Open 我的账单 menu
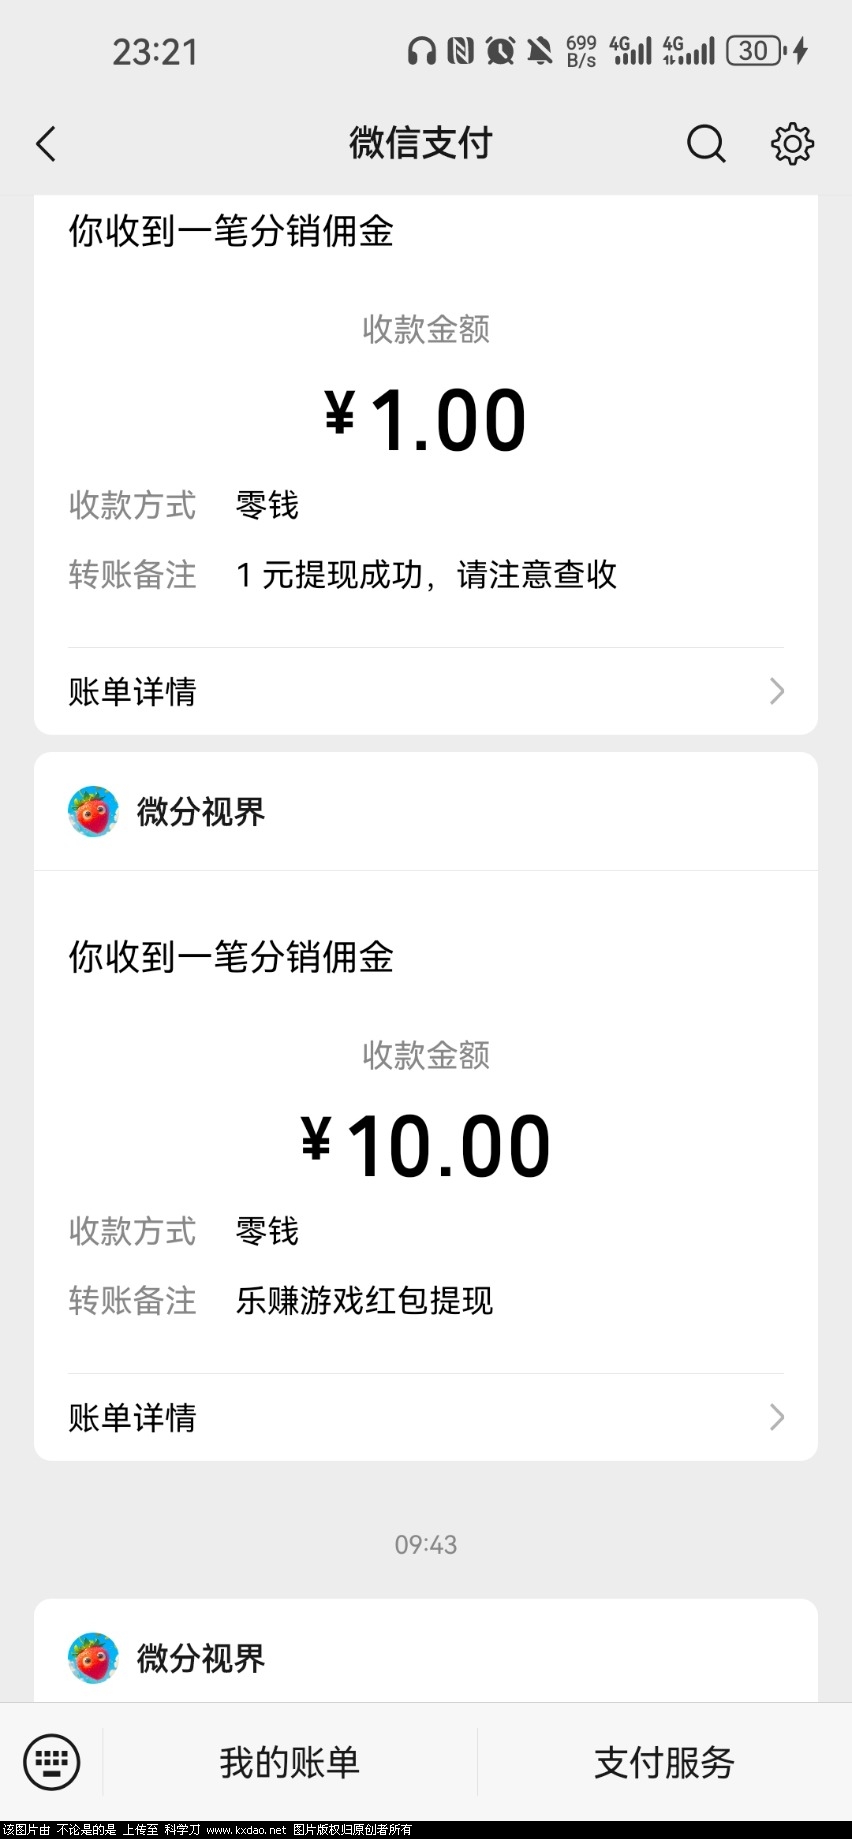The width and height of the screenshot is (852, 1839). pyautogui.click(x=289, y=1762)
